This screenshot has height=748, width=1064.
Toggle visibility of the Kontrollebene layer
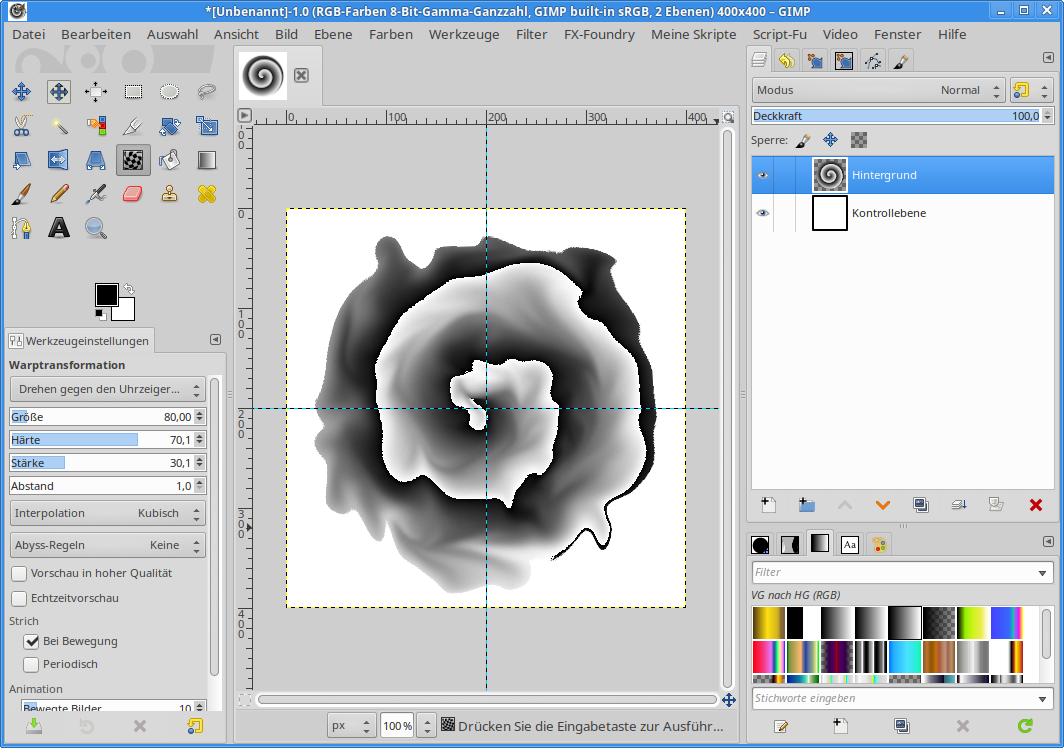click(763, 213)
